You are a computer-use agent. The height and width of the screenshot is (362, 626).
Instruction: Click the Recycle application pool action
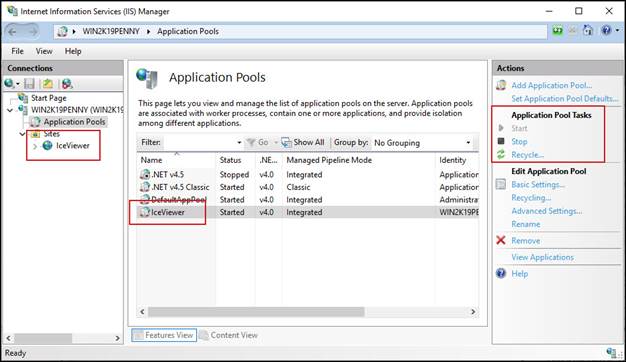pos(527,155)
